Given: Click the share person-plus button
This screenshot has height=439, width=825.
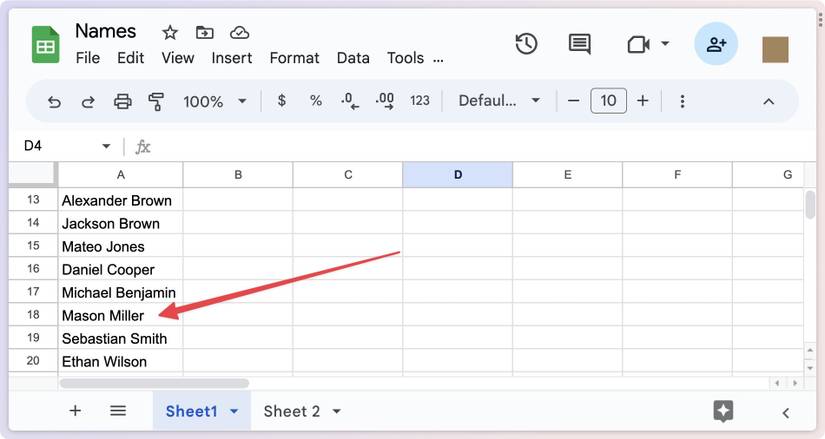Looking at the screenshot, I should 716,44.
